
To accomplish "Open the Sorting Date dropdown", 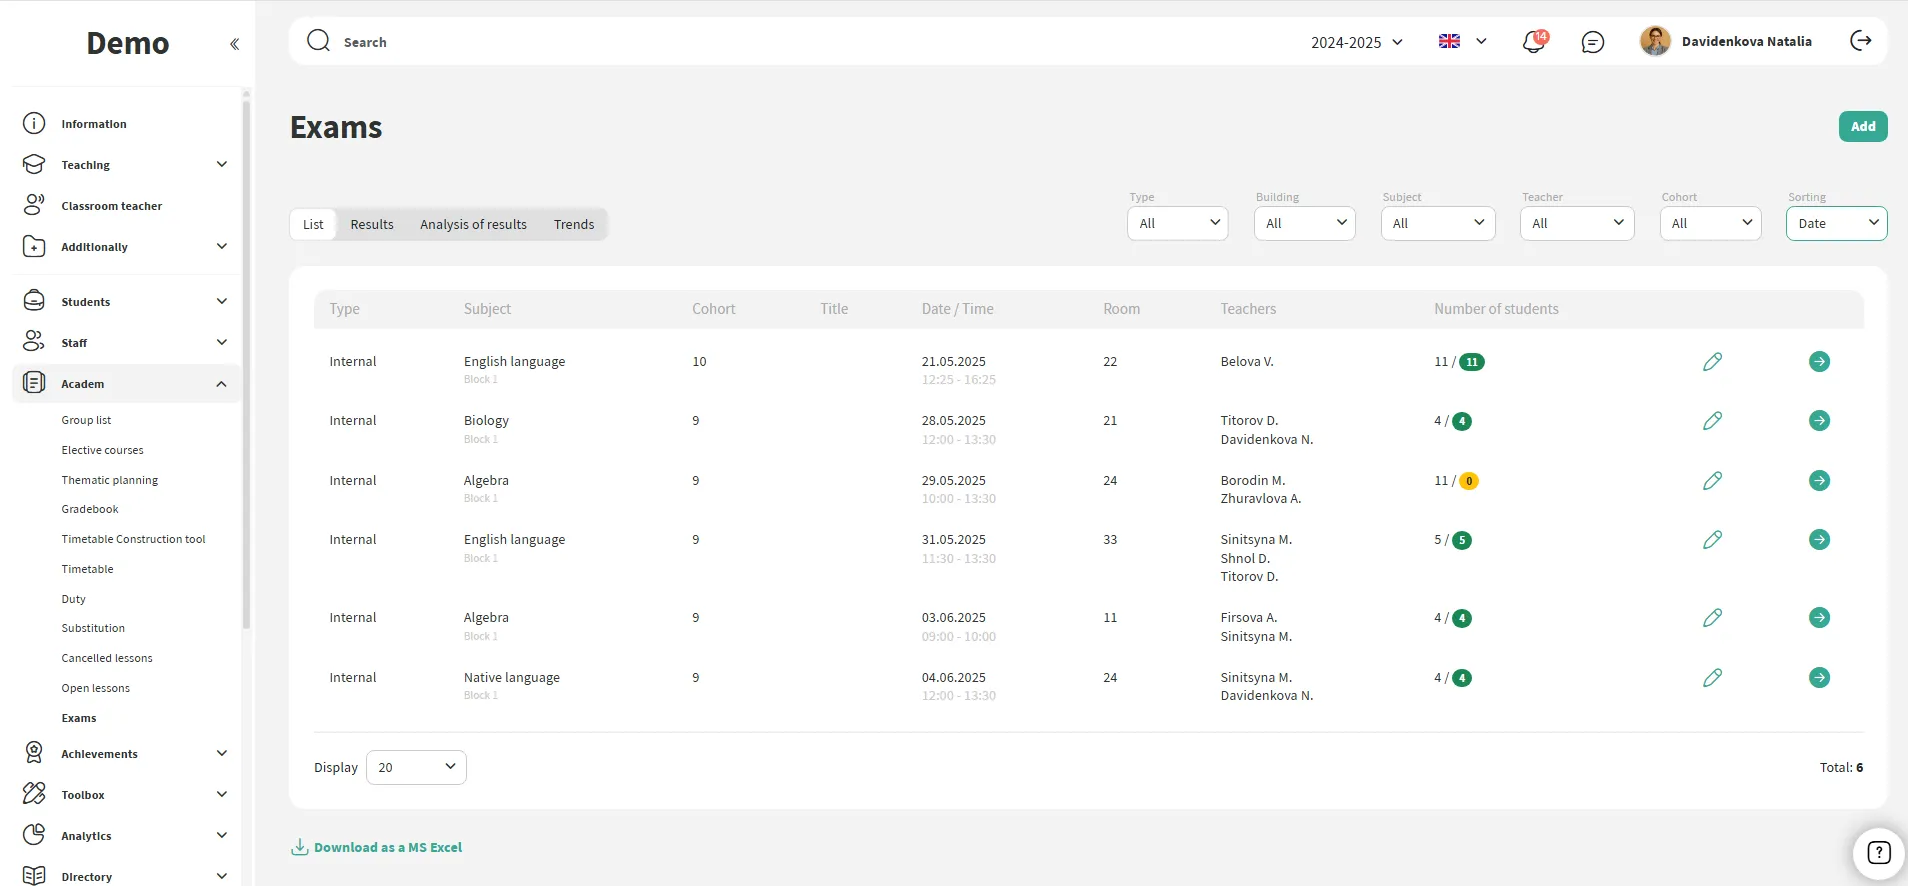I will click(x=1836, y=223).
